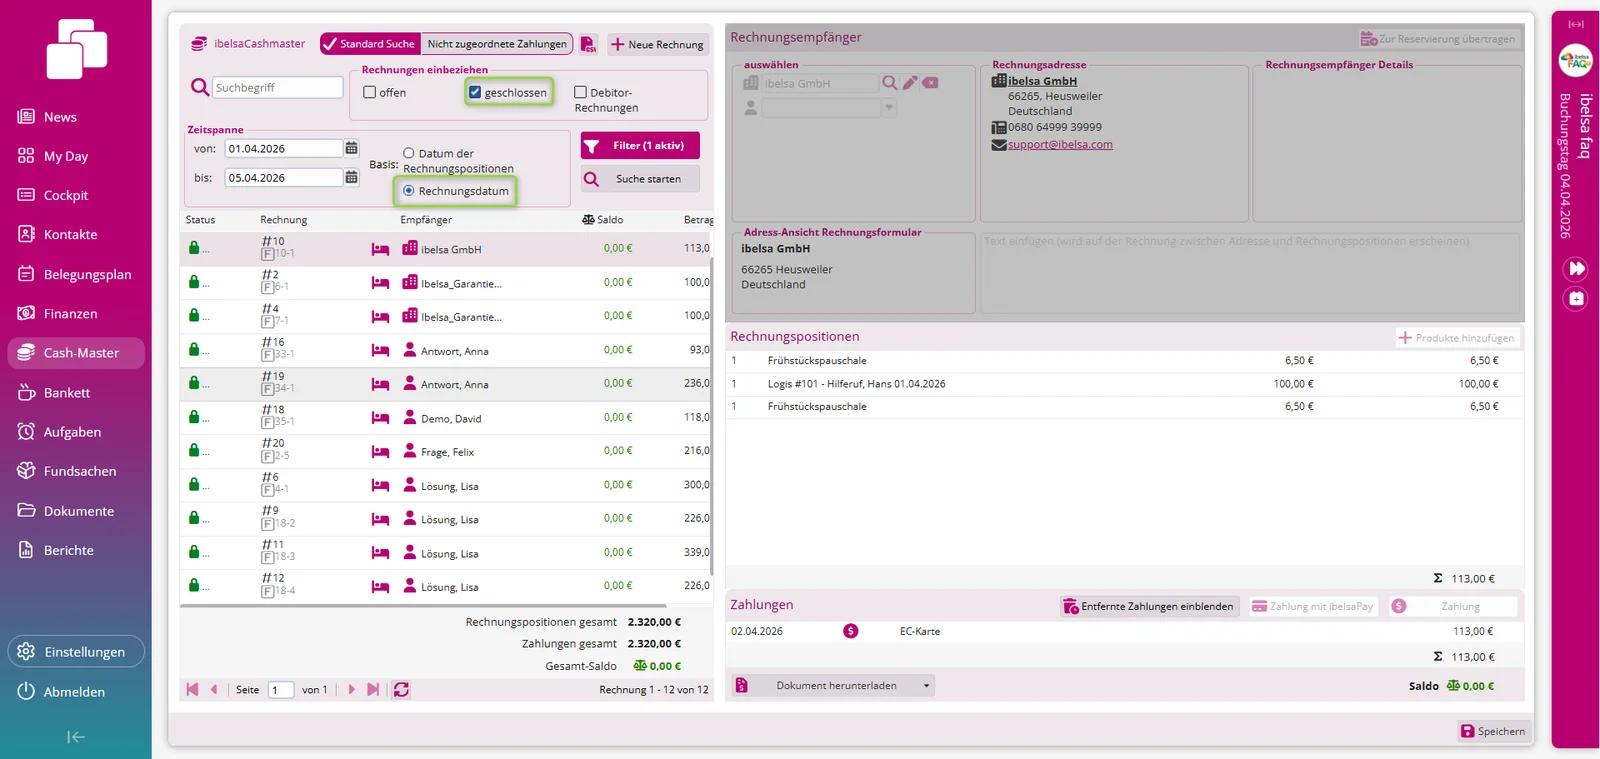
Task: Open the support@ibelsa.com email link
Action: point(1060,144)
